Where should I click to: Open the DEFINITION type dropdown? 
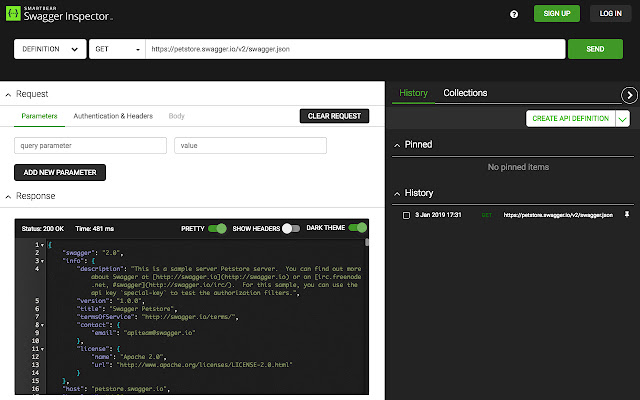click(x=50, y=49)
